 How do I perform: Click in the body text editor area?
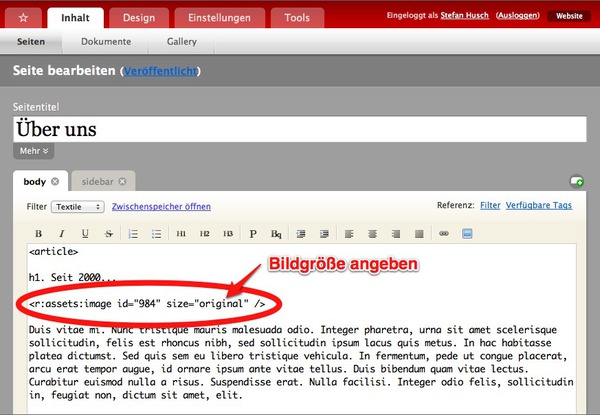click(x=302, y=329)
